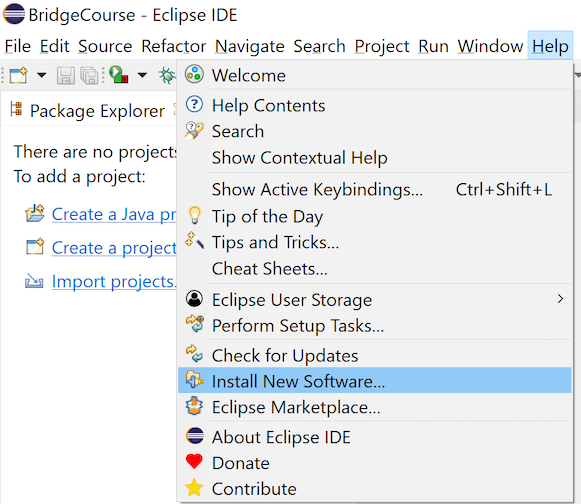Click the Debug bug toolbar icon
581x504 pixels.
point(167,75)
